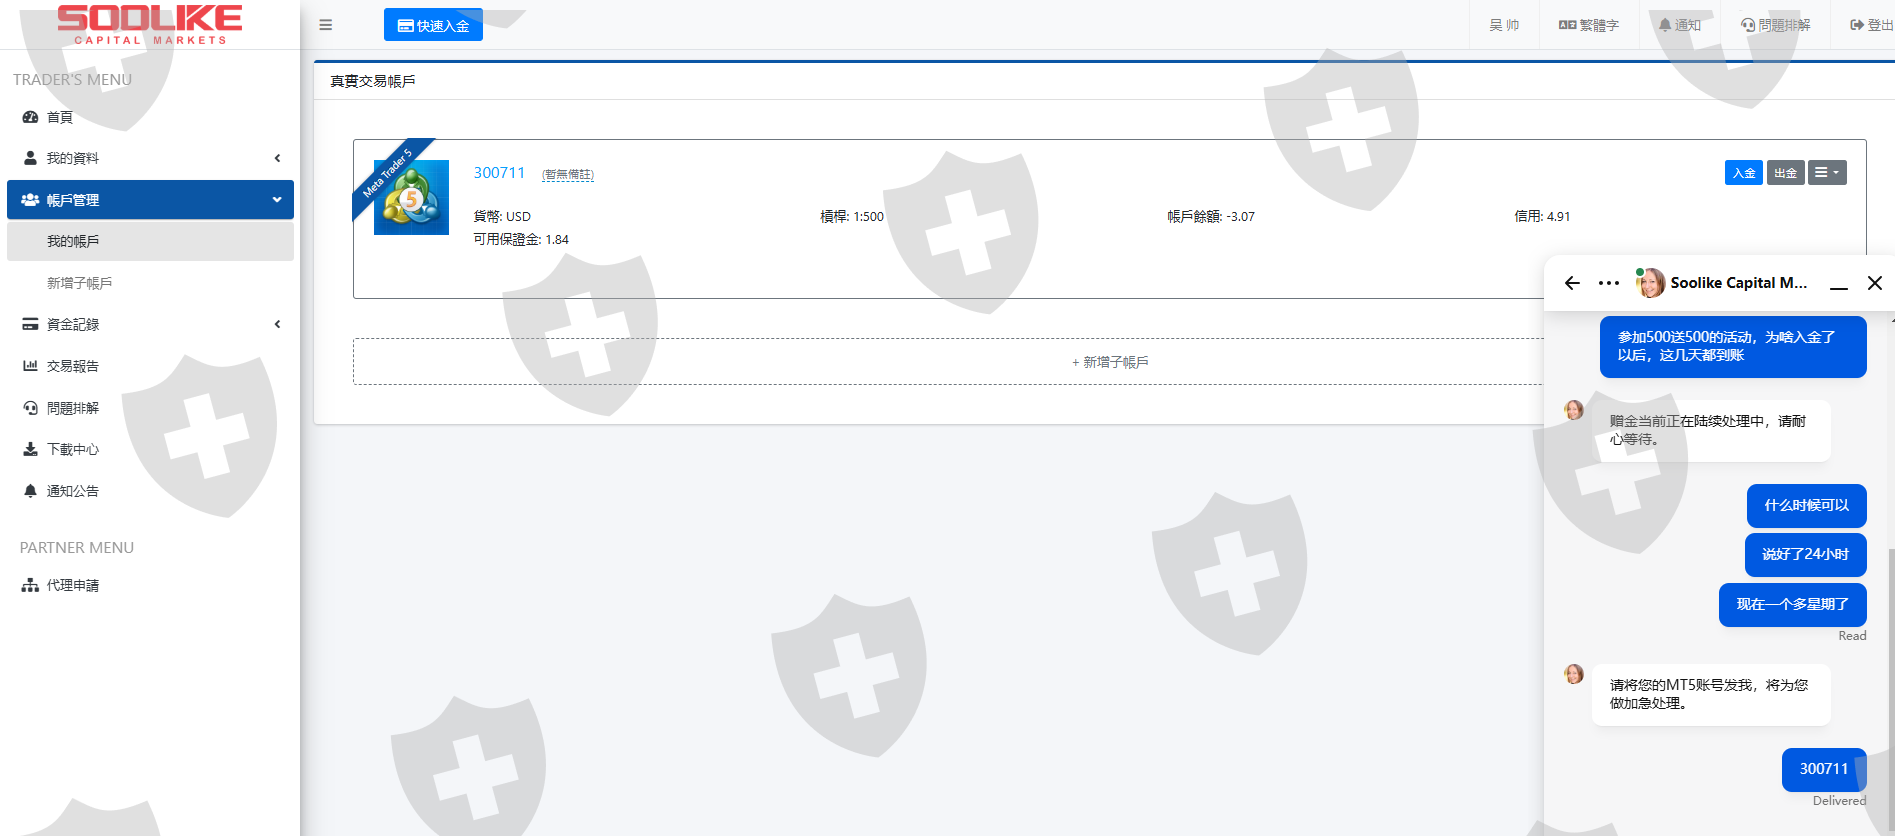This screenshot has width=1895, height=836.
Task: Expand the 我的資料 sidebar menu
Action: (x=150, y=158)
